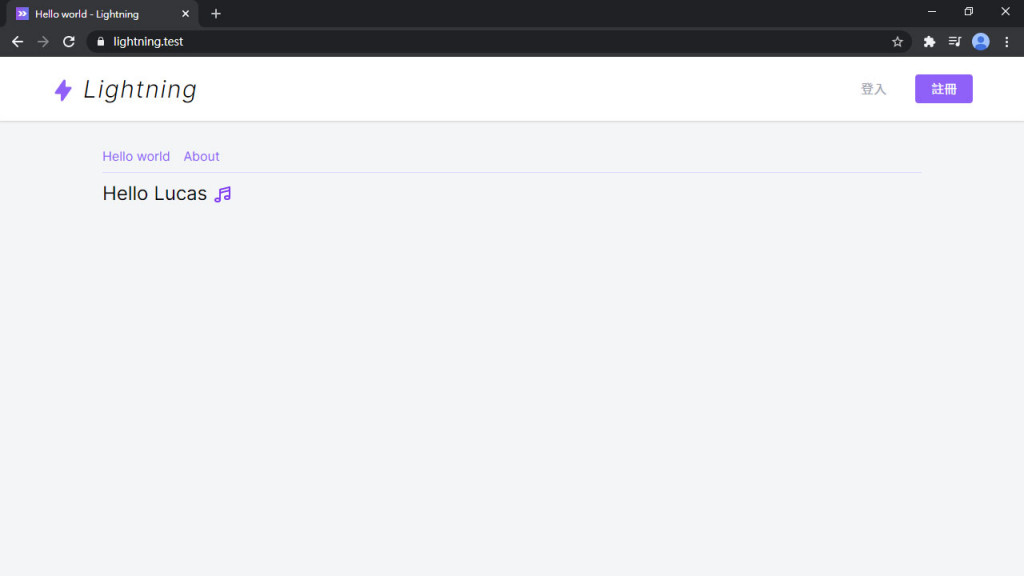Close the Hello world - Lightning tab
The image size is (1024, 576).
pos(185,14)
